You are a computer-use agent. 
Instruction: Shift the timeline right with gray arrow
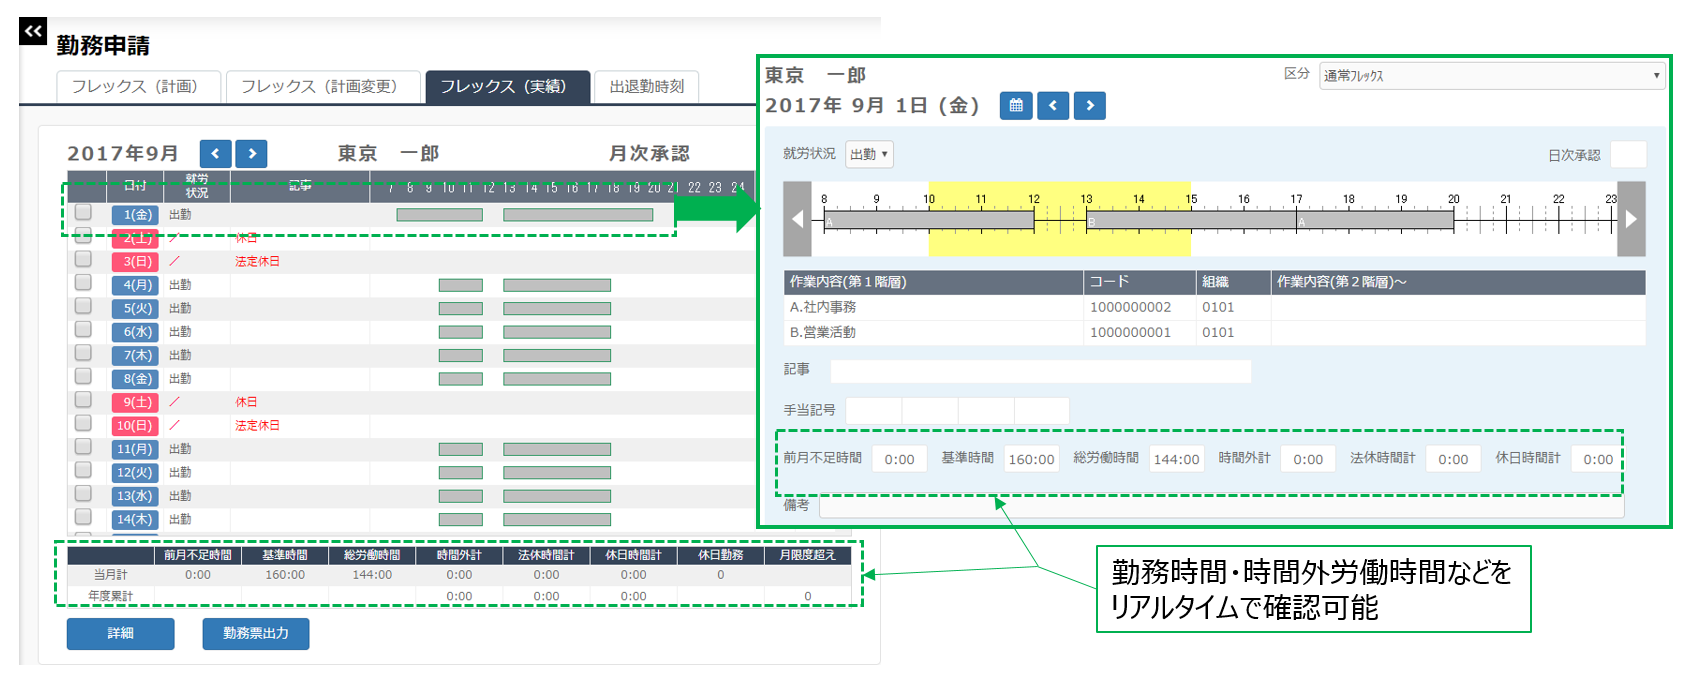[x=1631, y=219]
